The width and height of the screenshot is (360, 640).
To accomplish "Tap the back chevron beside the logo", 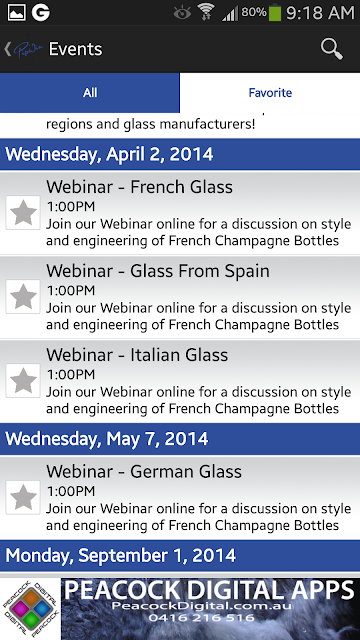I will 7,49.
